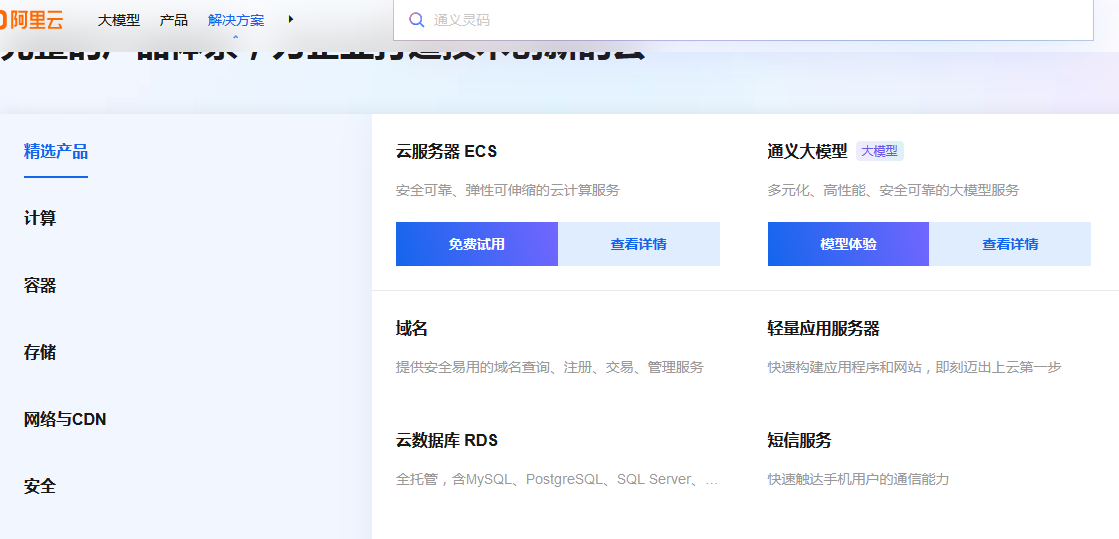Open the 云数据库 RDS product link
The image size is (1119, 539).
447,440
